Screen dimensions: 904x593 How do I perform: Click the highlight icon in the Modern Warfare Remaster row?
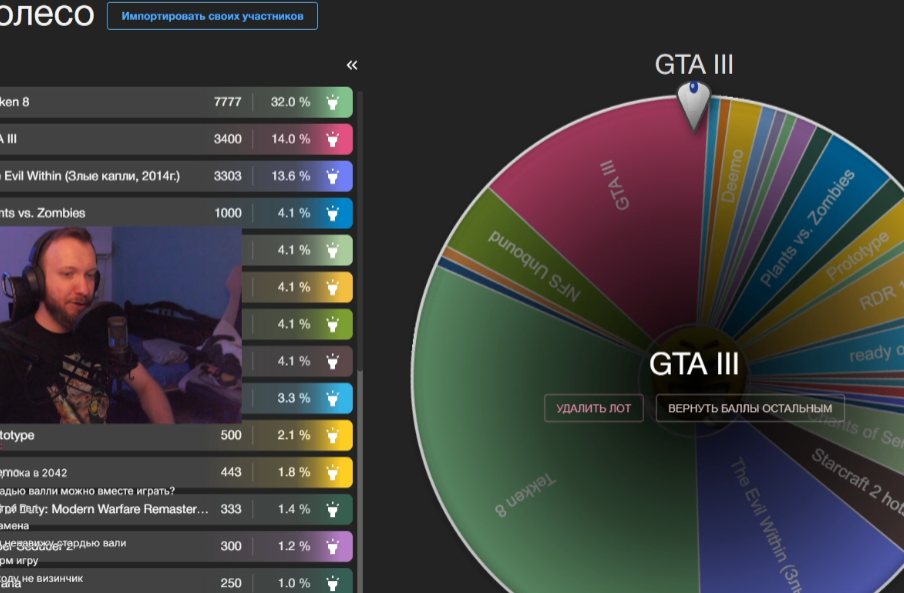point(333,509)
